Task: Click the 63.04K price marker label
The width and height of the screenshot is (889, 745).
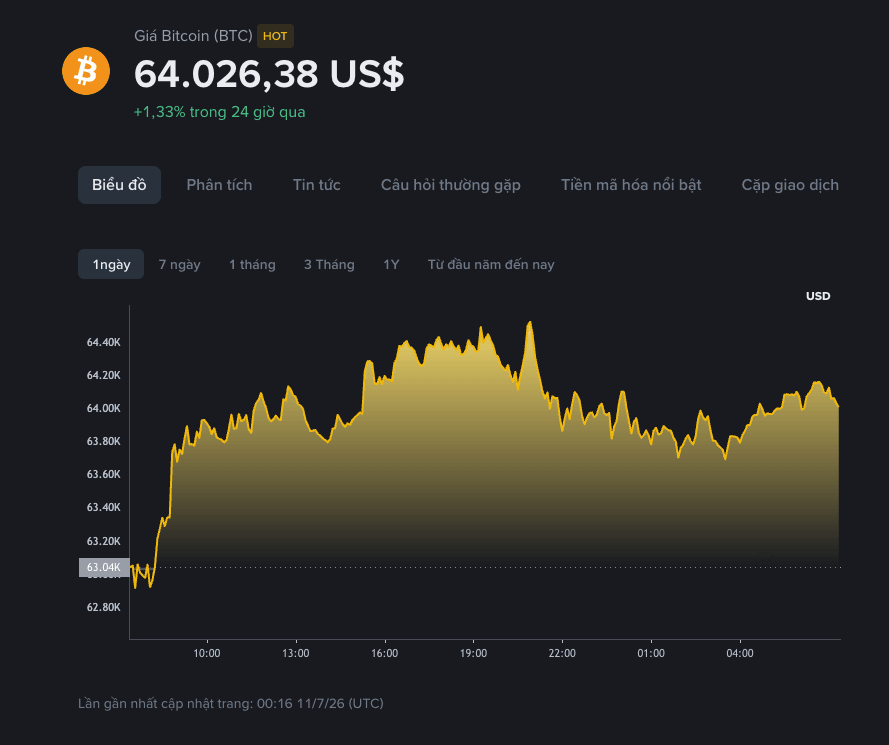Action: [104, 567]
